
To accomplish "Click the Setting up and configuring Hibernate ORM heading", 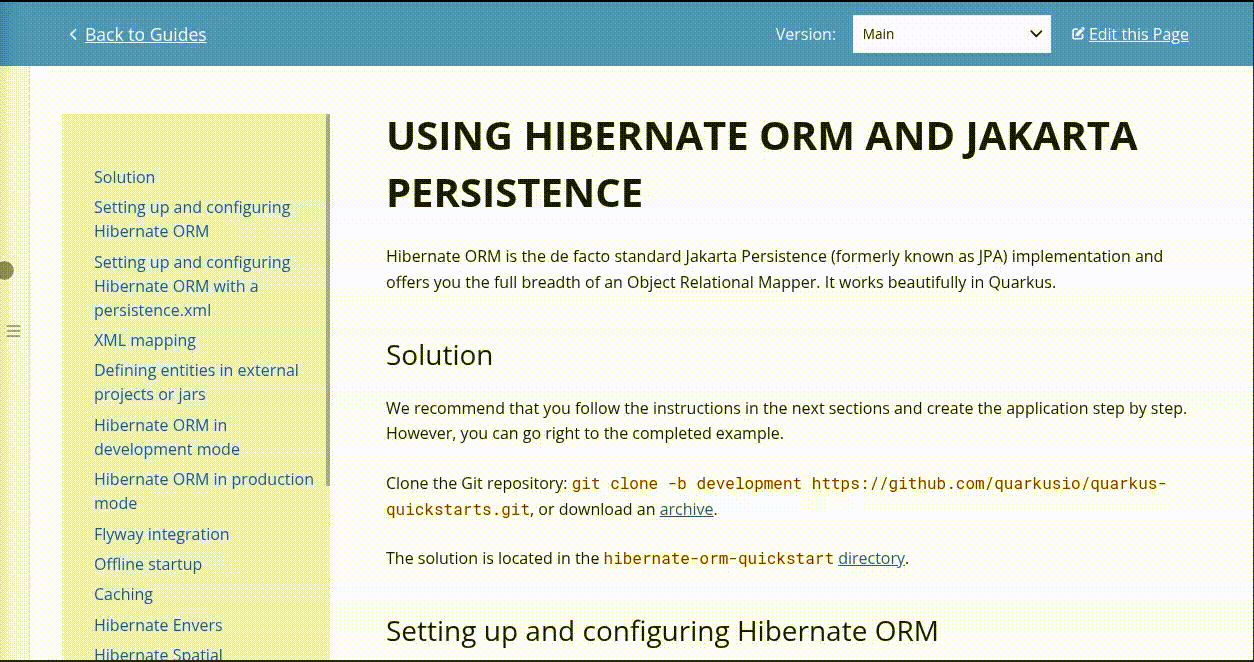I will click(662, 631).
